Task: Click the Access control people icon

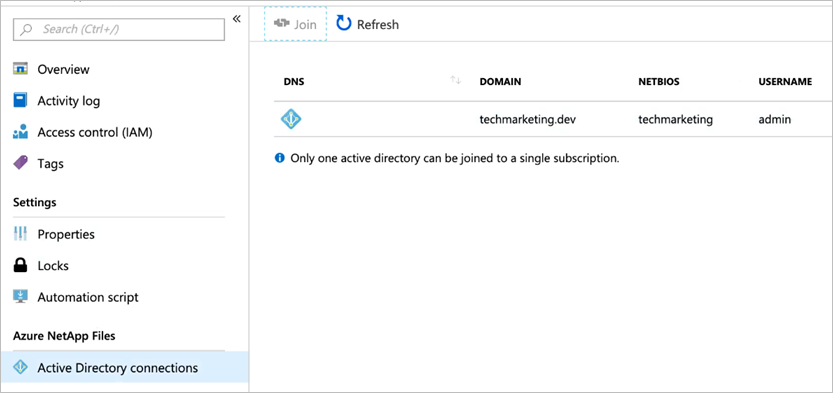Action: [x=20, y=132]
